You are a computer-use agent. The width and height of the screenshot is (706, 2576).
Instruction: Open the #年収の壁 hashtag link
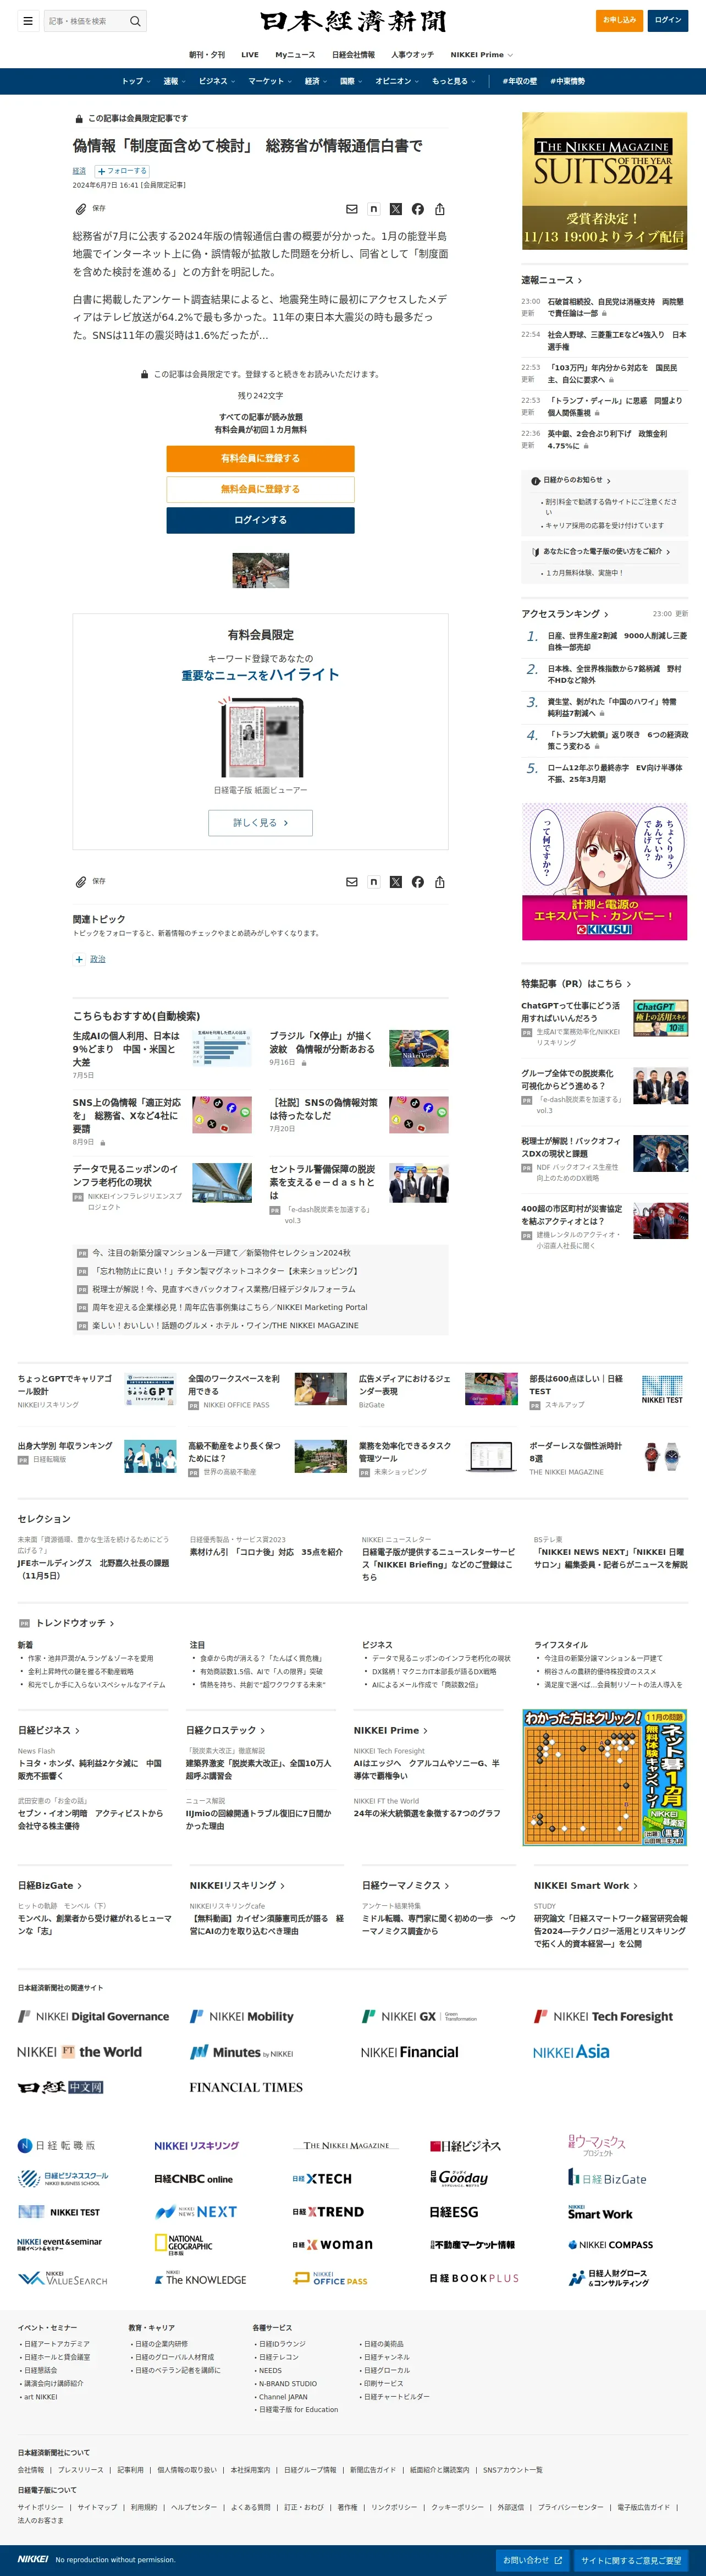coord(519,81)
